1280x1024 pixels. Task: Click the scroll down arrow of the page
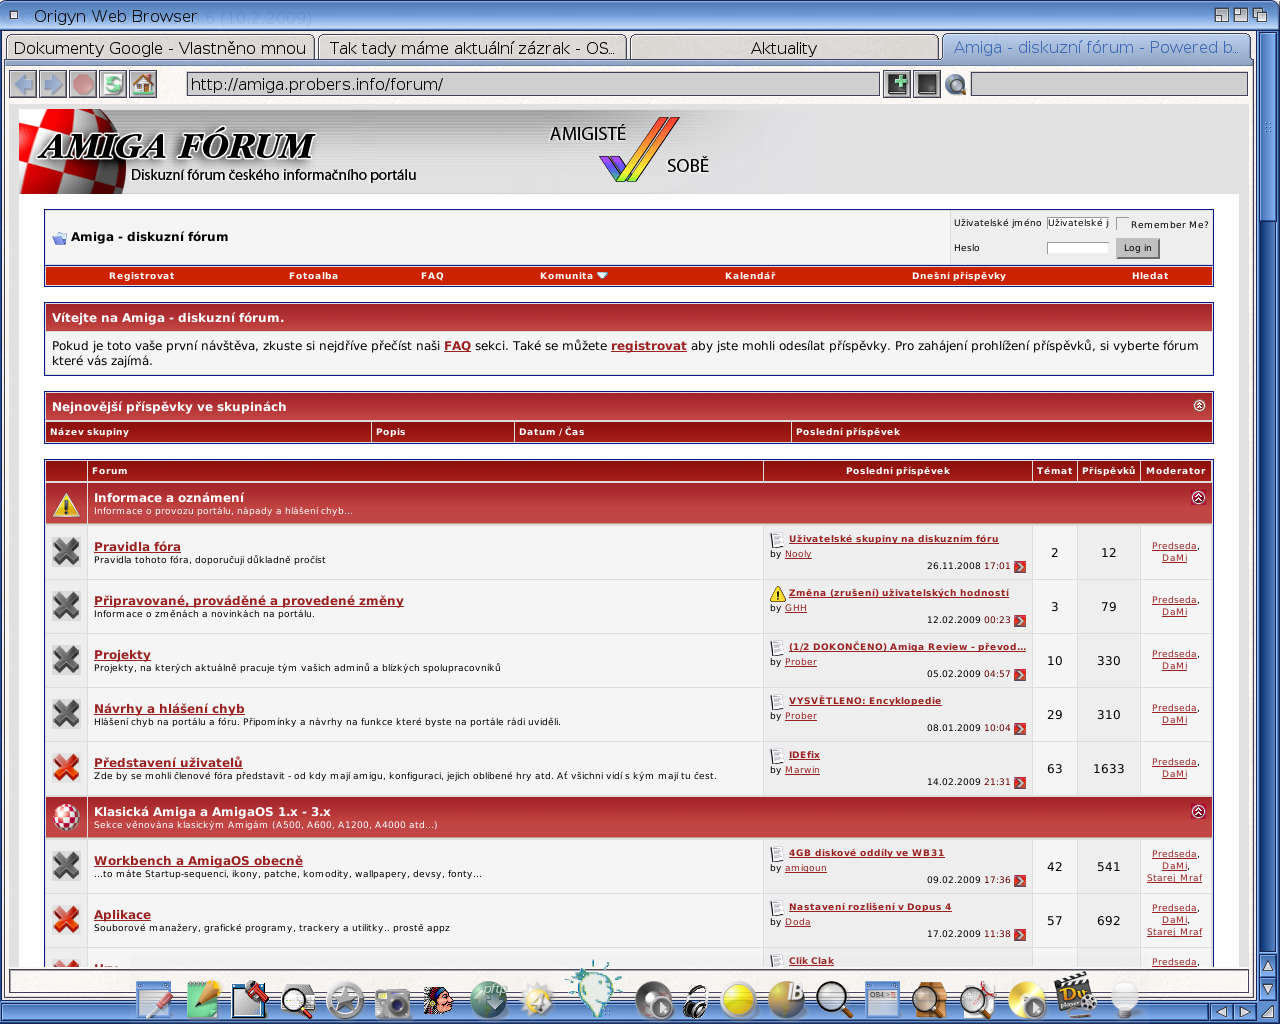coord(1268,988)
